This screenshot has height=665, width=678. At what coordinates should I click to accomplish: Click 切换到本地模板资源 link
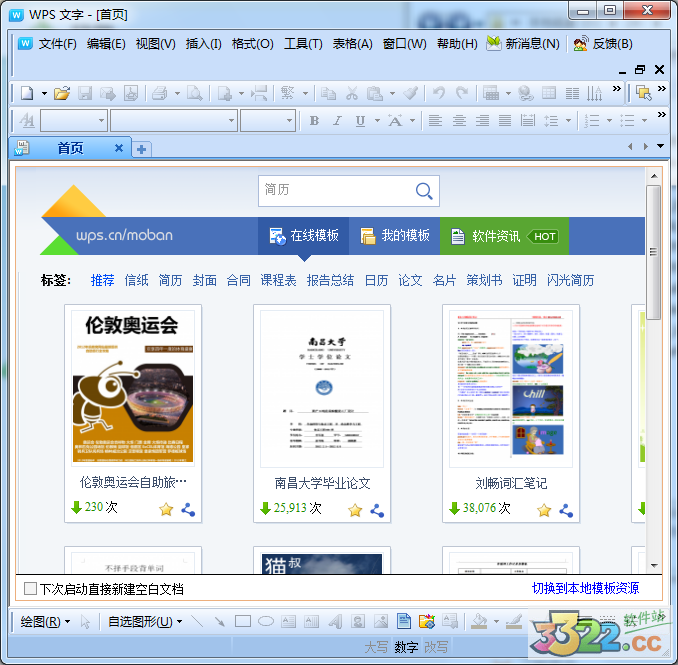(585, 588)
